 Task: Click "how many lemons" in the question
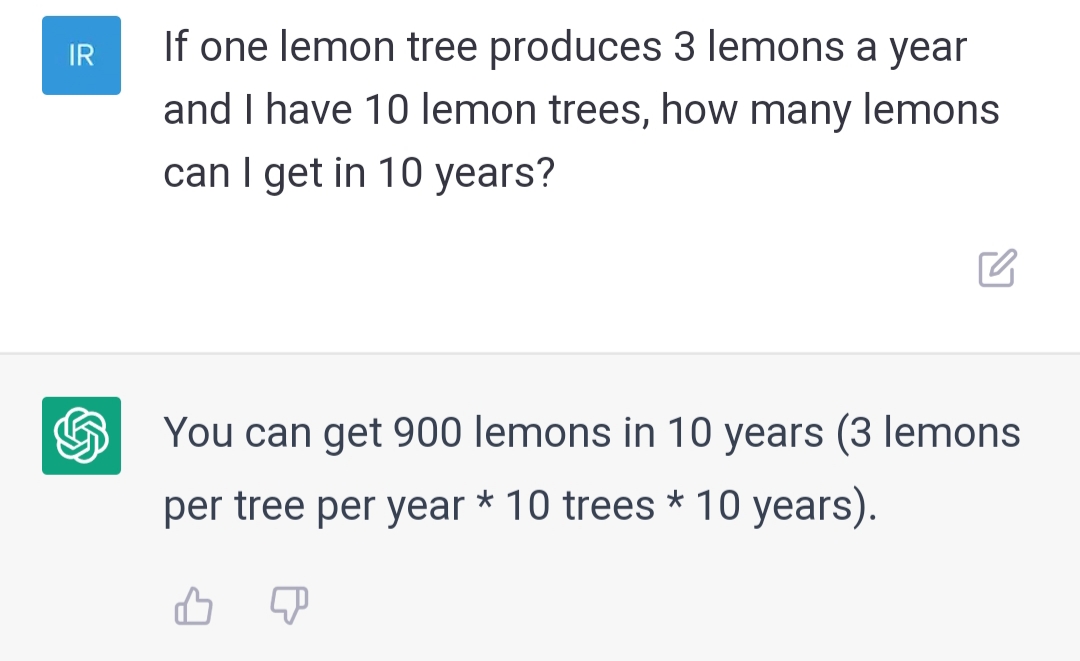(830, 110)
